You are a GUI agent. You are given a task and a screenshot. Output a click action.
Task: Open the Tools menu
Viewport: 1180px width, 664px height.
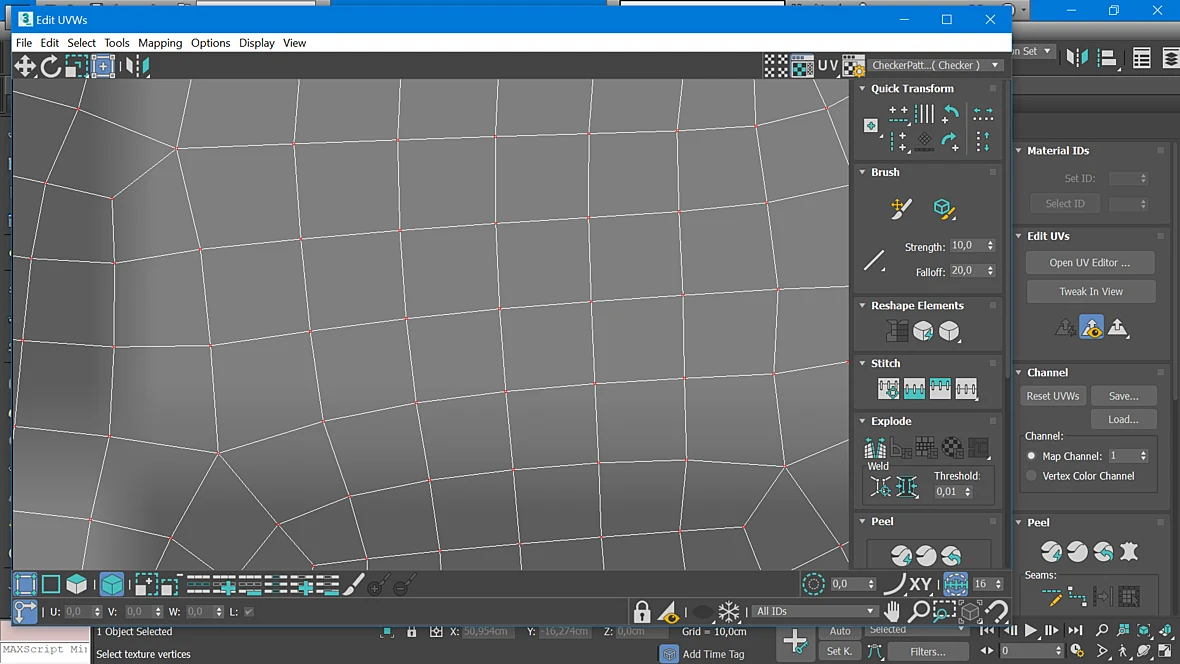pyautogui.click(x=117, y=43)
